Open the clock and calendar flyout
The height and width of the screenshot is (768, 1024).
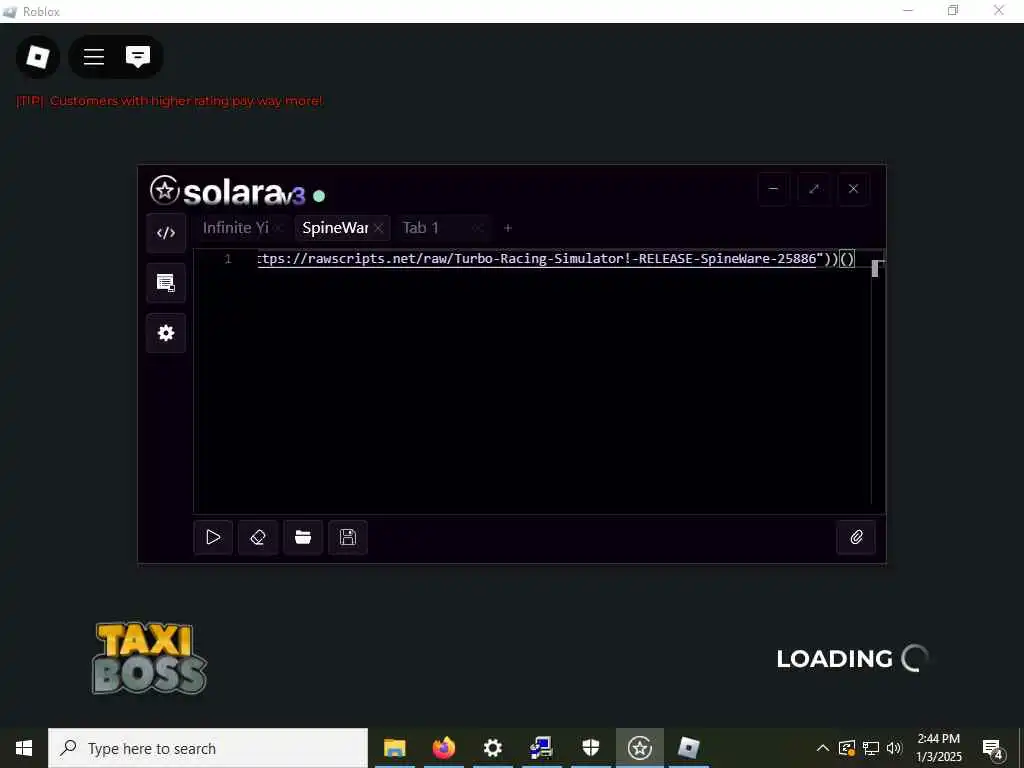pyautogui.click(x=938, y=748)
